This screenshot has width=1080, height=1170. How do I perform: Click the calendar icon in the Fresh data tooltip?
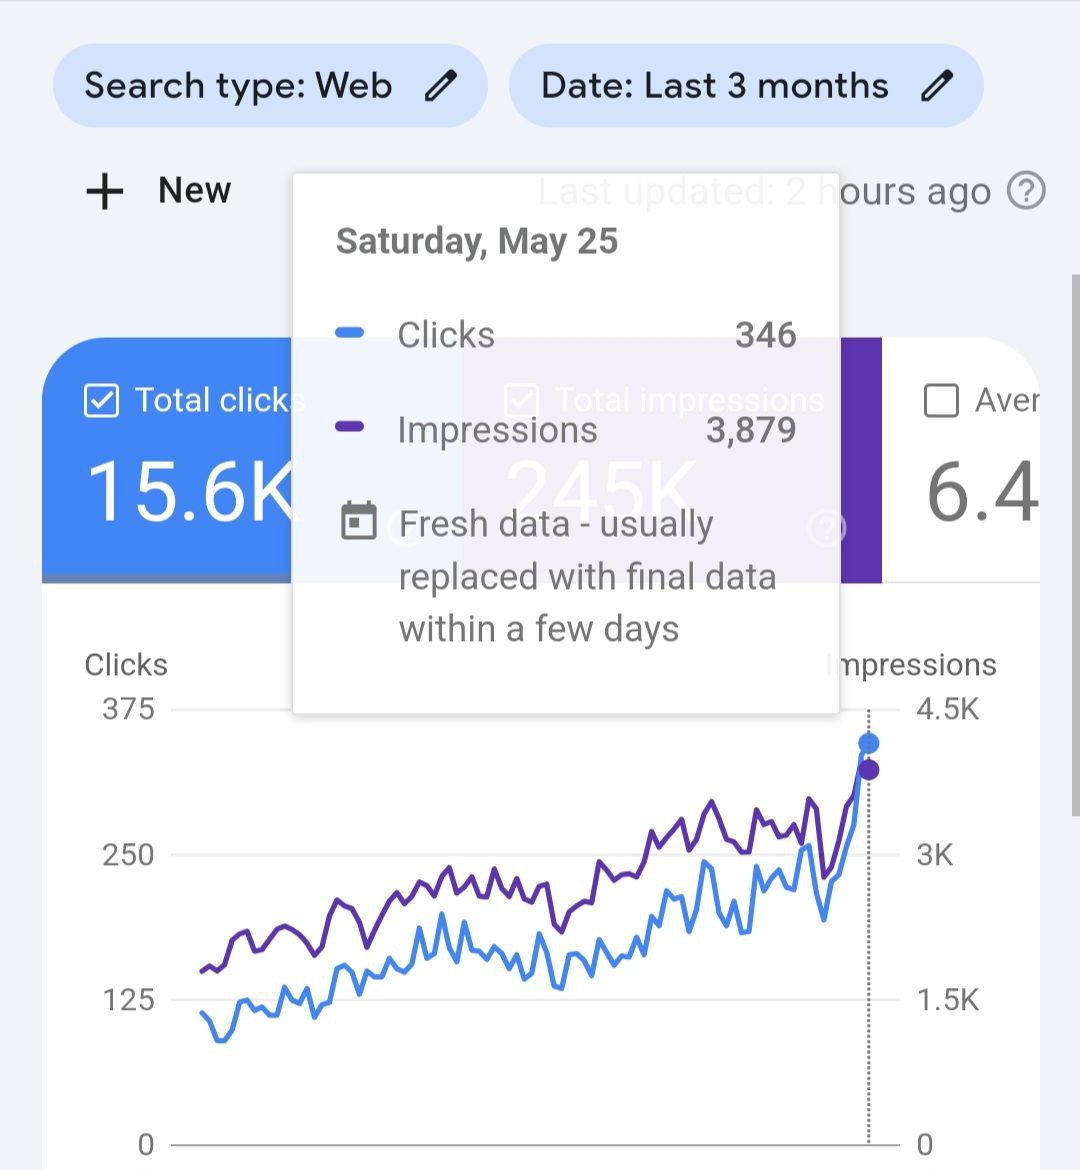point(359,521)
